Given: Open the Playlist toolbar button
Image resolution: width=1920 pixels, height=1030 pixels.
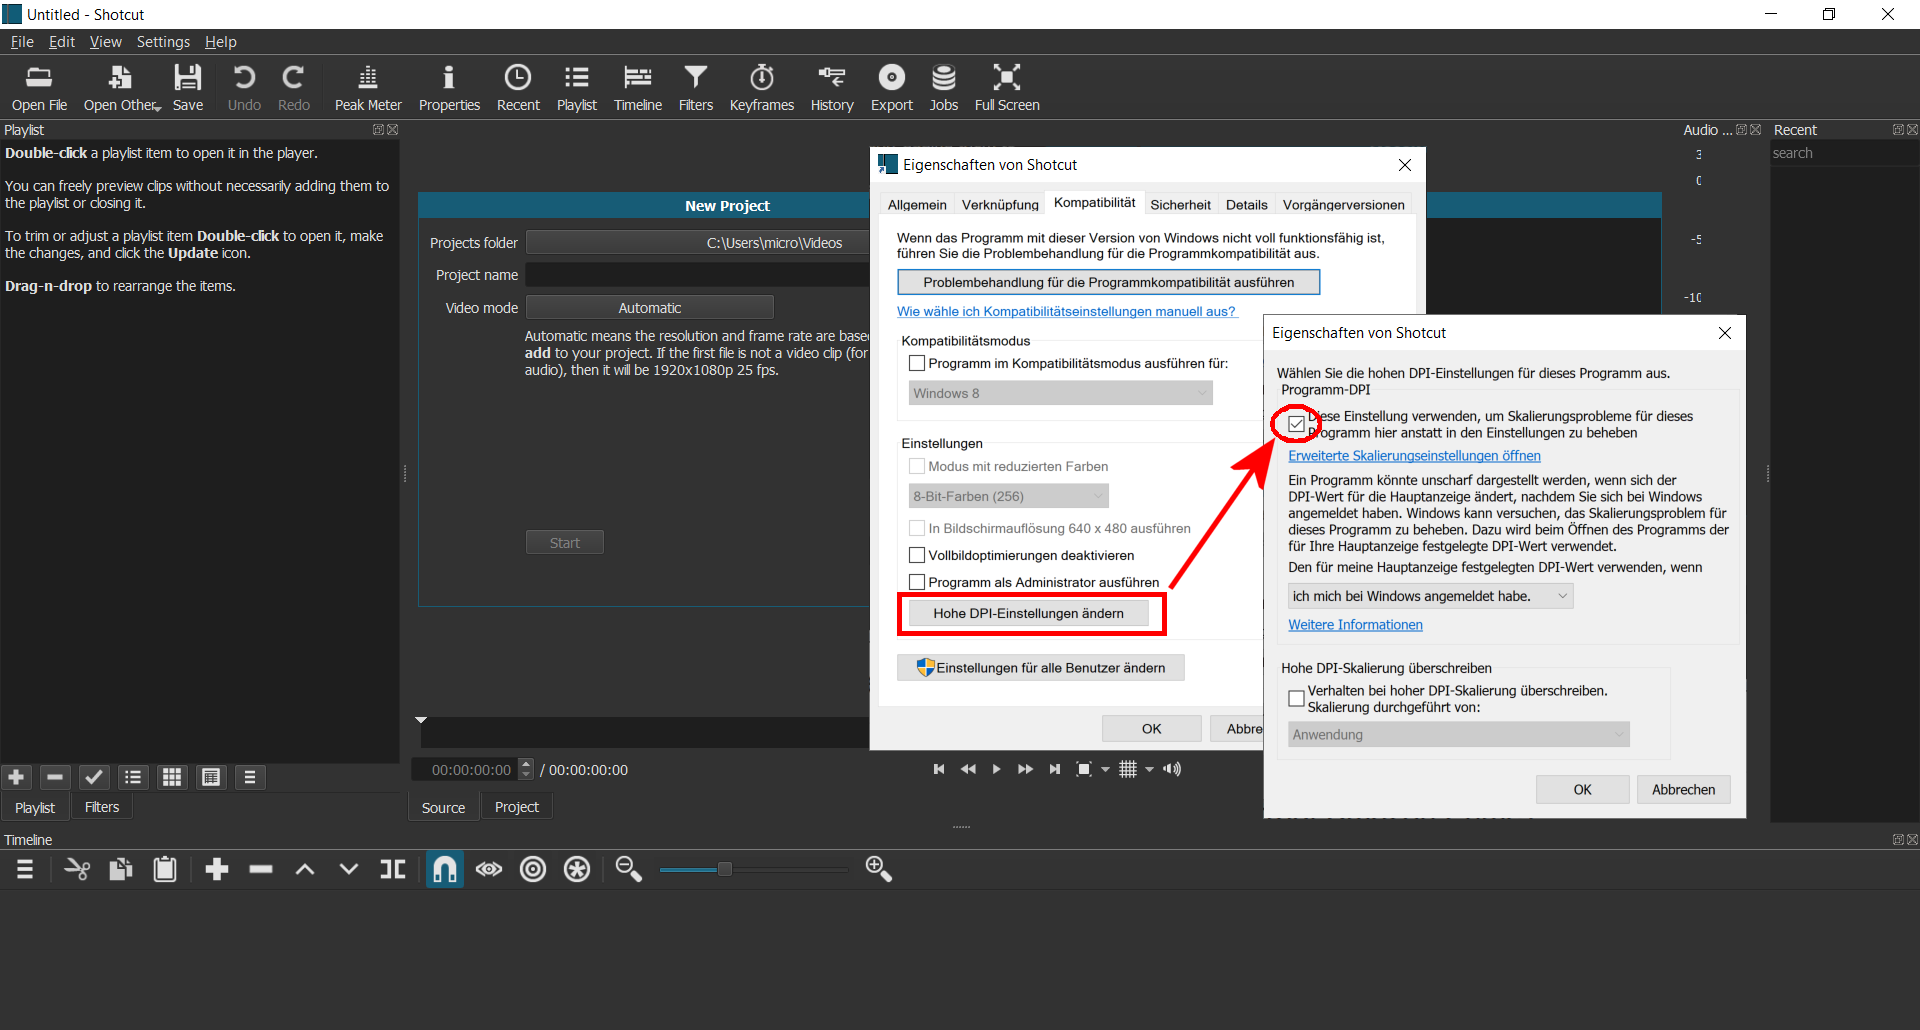Looking at the screenshot, I should (577, 88).
